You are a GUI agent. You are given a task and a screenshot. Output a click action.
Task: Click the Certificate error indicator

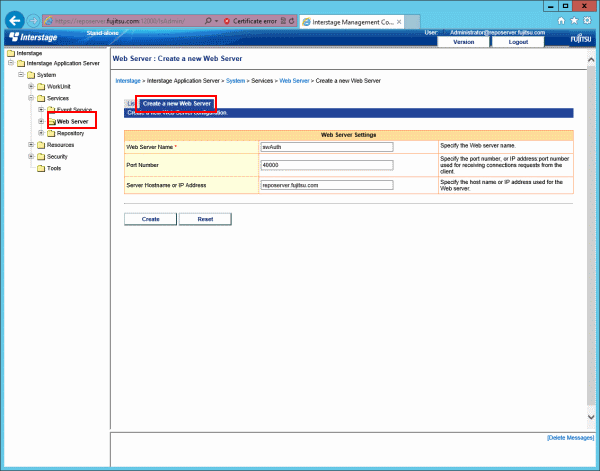250,21
